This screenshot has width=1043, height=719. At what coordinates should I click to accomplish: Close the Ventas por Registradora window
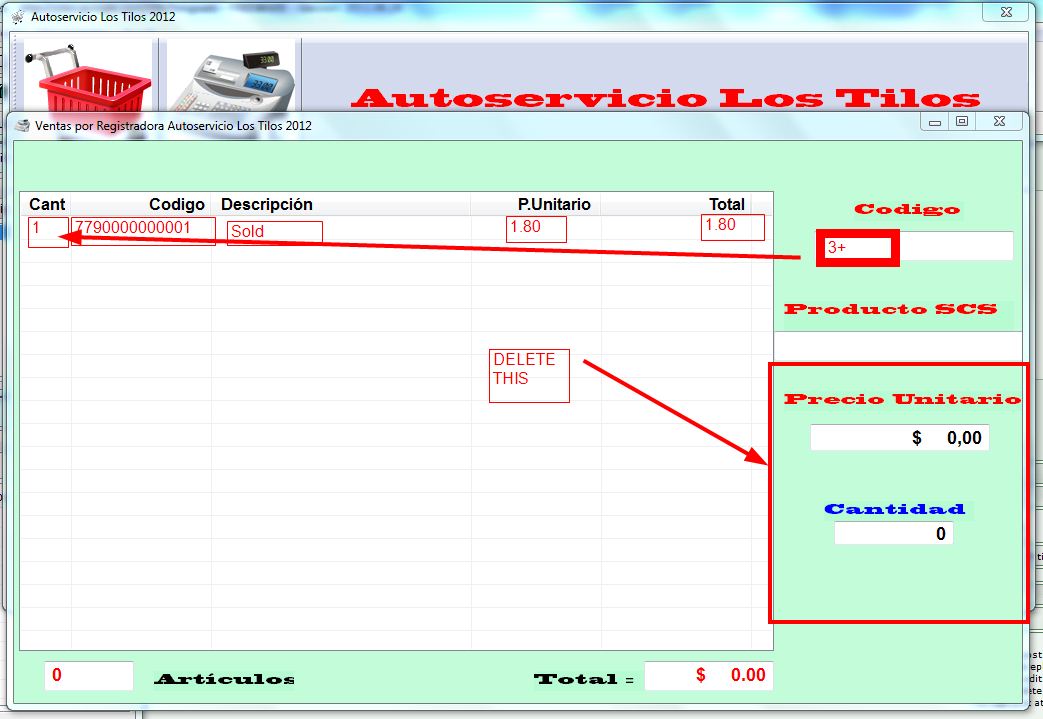click(x=998, y=122)
